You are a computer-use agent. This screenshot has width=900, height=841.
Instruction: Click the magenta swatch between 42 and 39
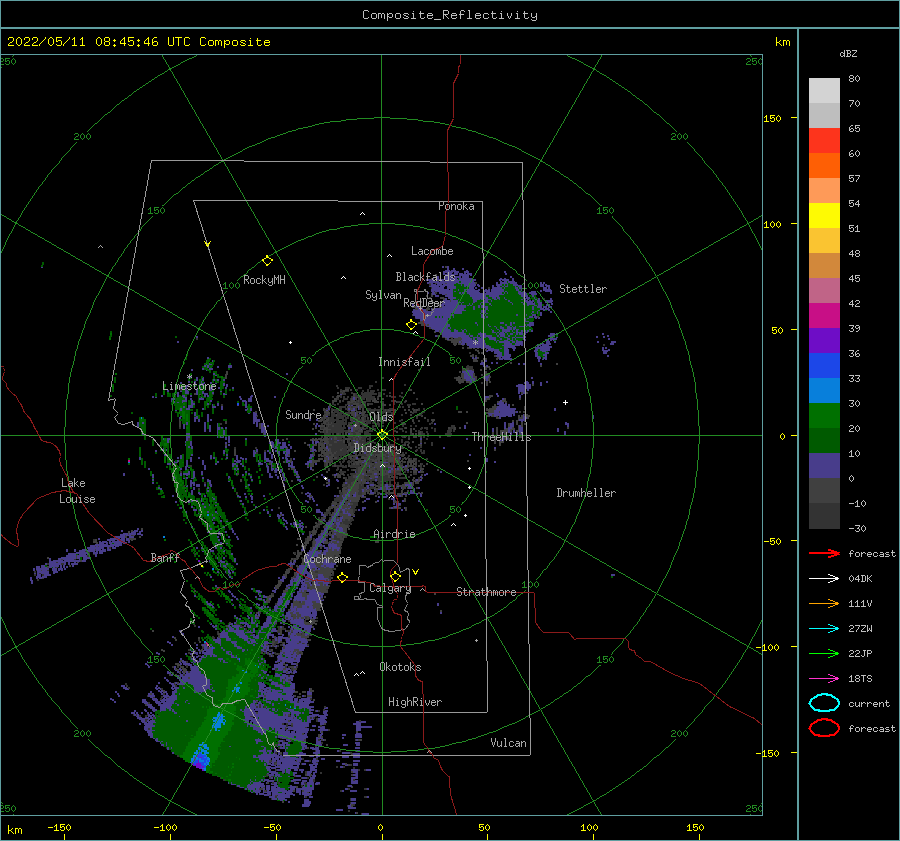point(824,316)
